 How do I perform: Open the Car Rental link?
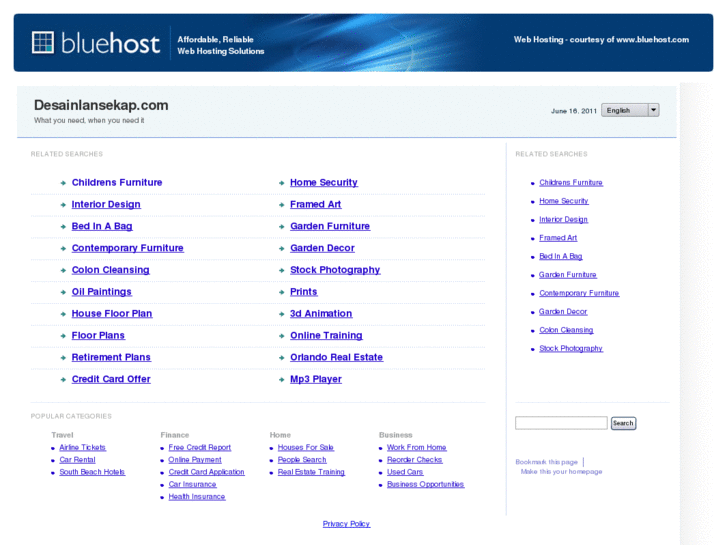pyautogui.click(x=77, y=460)
